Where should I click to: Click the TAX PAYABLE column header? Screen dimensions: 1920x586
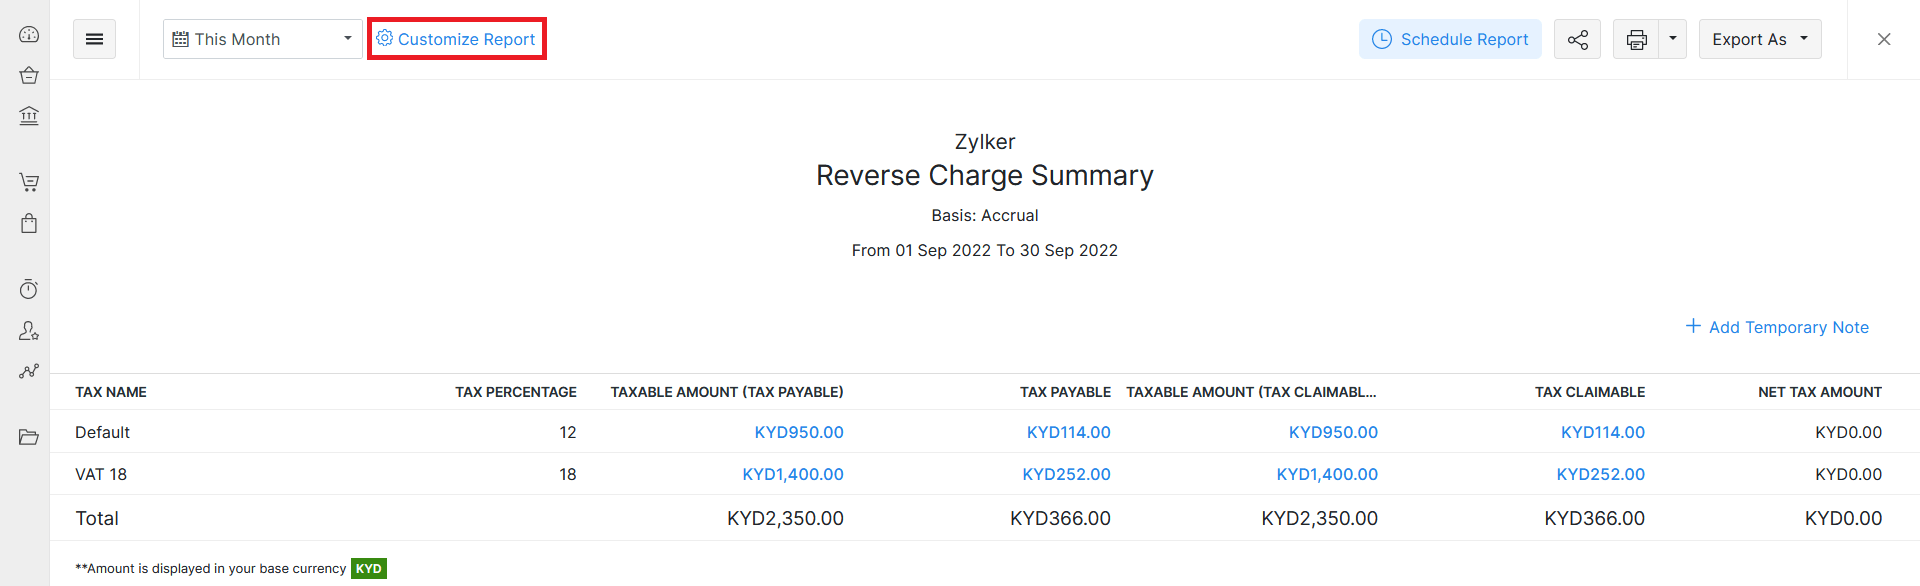[x=1065, y=392]
